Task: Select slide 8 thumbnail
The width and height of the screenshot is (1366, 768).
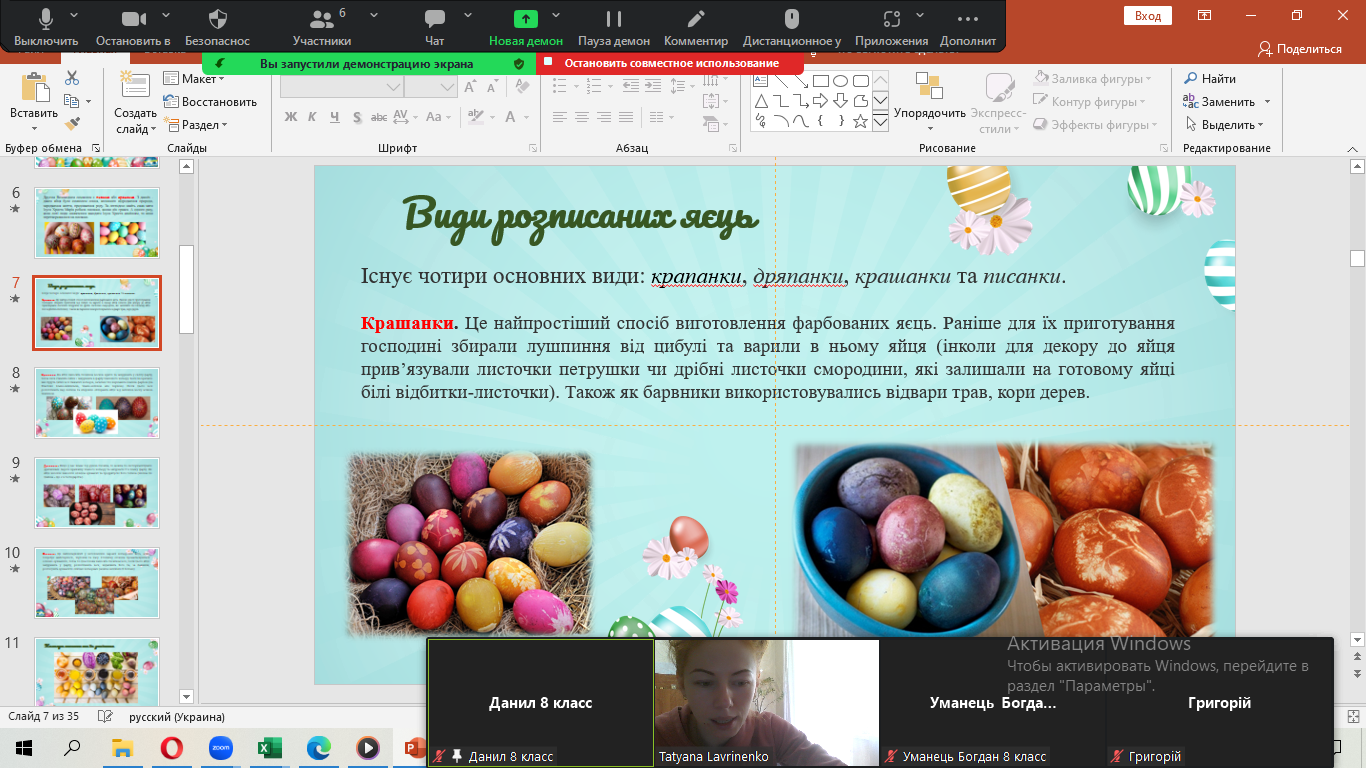Action: (97, 402)
